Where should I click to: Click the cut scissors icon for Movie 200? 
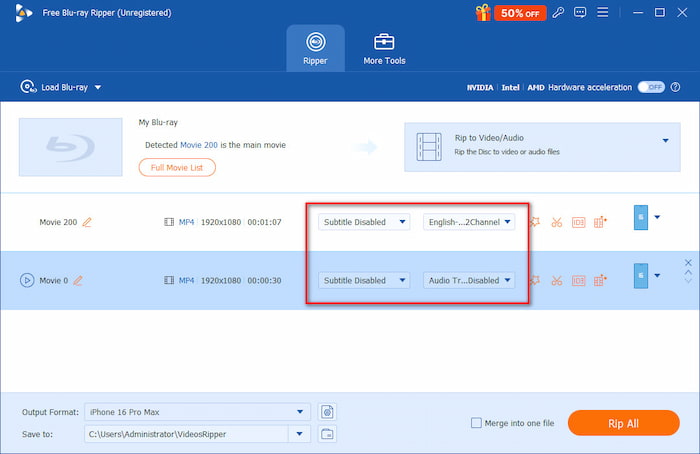point(557,222)
